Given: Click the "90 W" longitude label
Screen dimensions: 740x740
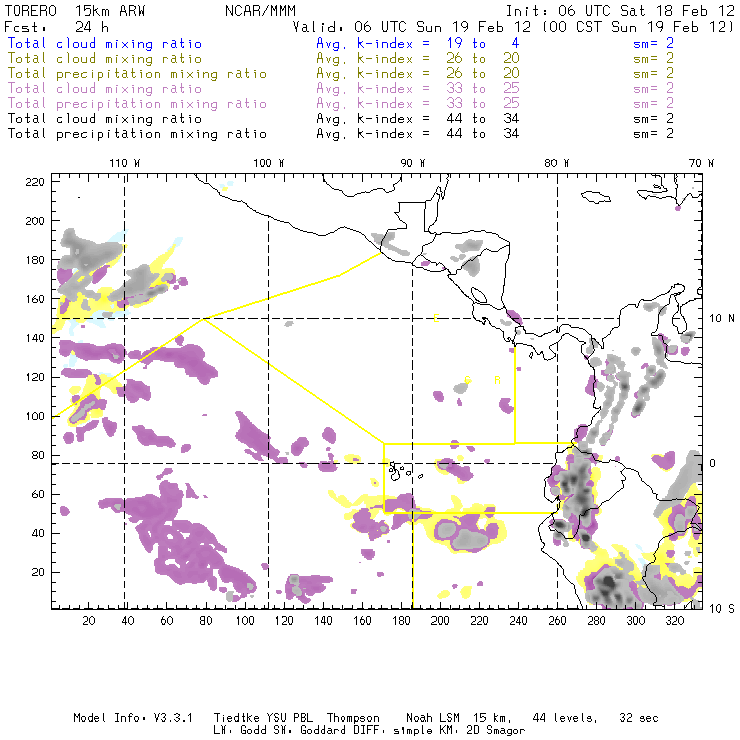Looking at the screenshot, I should (x=413, y=163).
